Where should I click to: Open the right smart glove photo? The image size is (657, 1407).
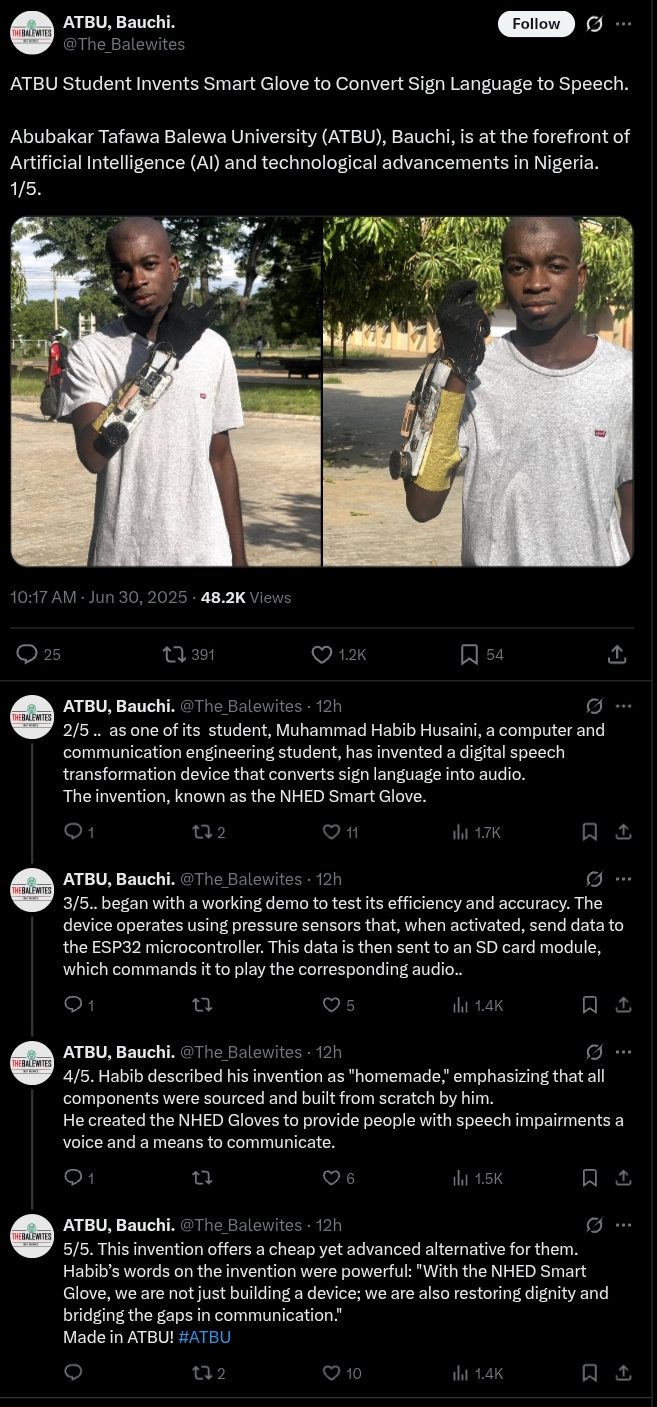[x=478, y=392]
